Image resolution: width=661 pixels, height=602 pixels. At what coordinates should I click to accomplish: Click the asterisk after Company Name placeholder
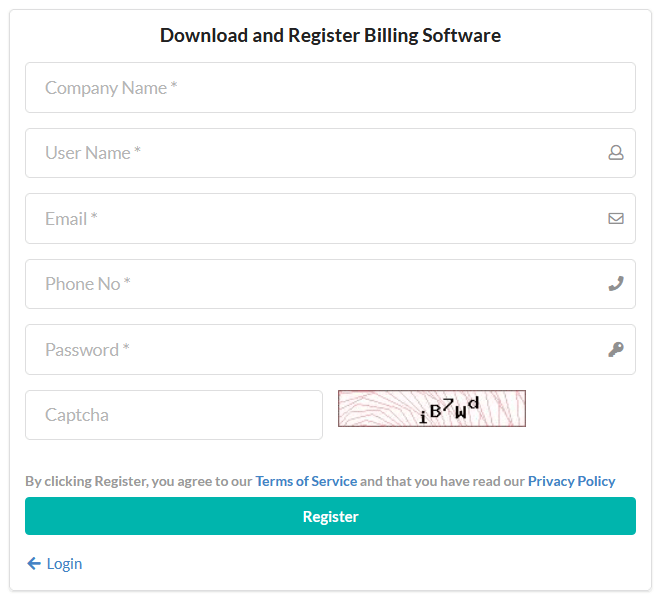(174, 86)
